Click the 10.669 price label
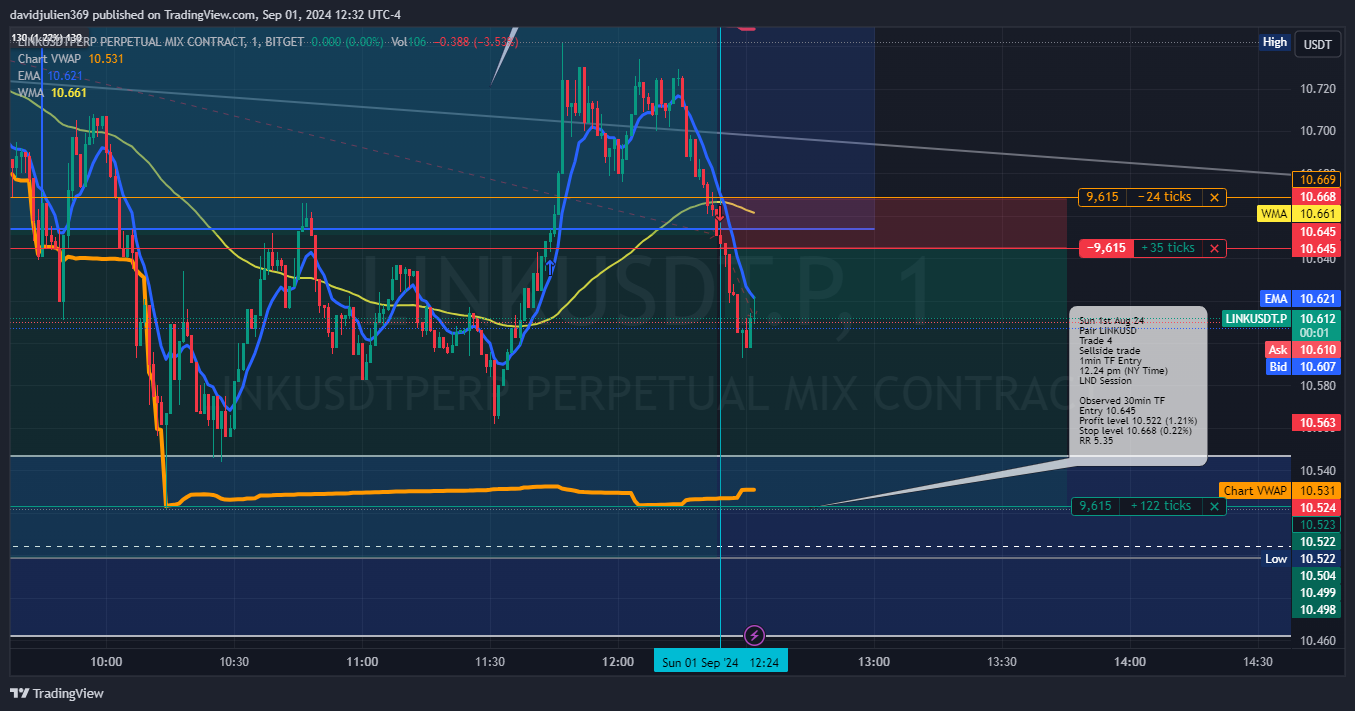1355x711 pixels. point(1315,180)
